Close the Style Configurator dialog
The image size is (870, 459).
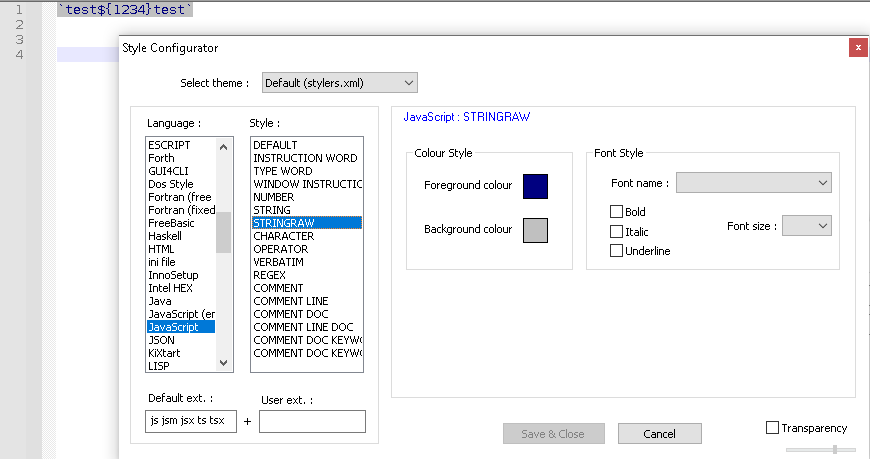(x=858, y=48)
